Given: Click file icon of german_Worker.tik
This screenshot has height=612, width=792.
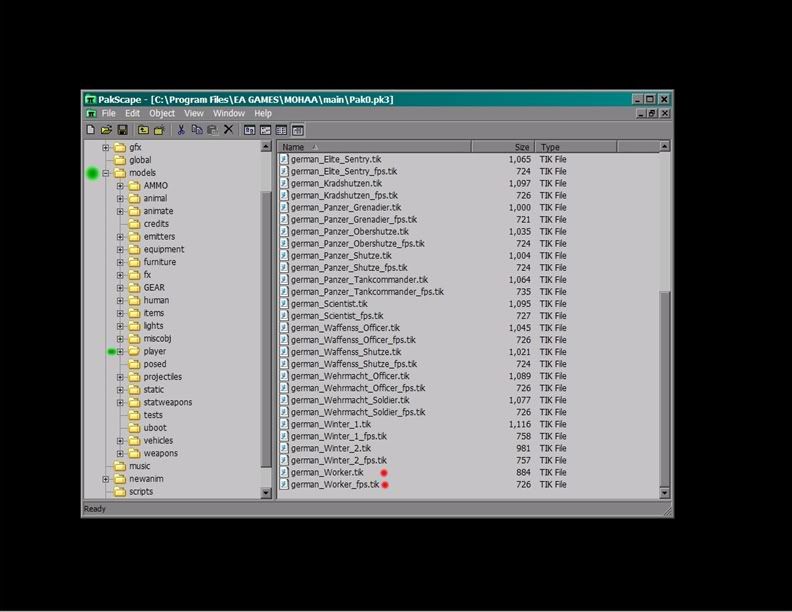Looking at the screenshot, I should point(284,472).
